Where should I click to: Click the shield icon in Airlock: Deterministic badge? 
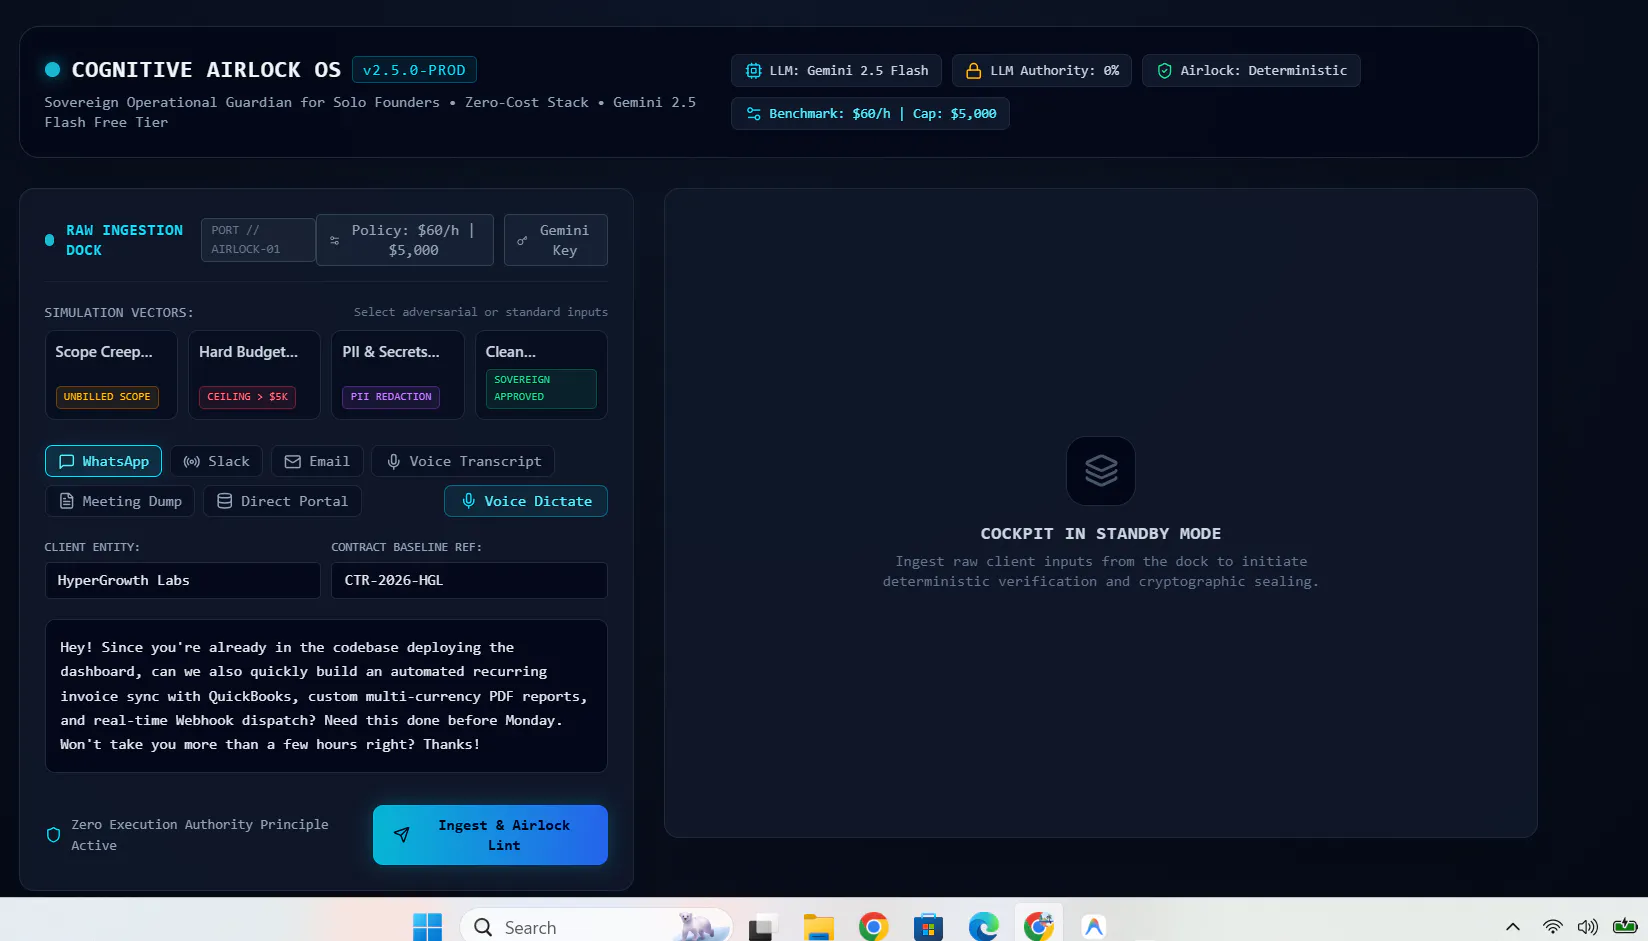(1164, 71)
